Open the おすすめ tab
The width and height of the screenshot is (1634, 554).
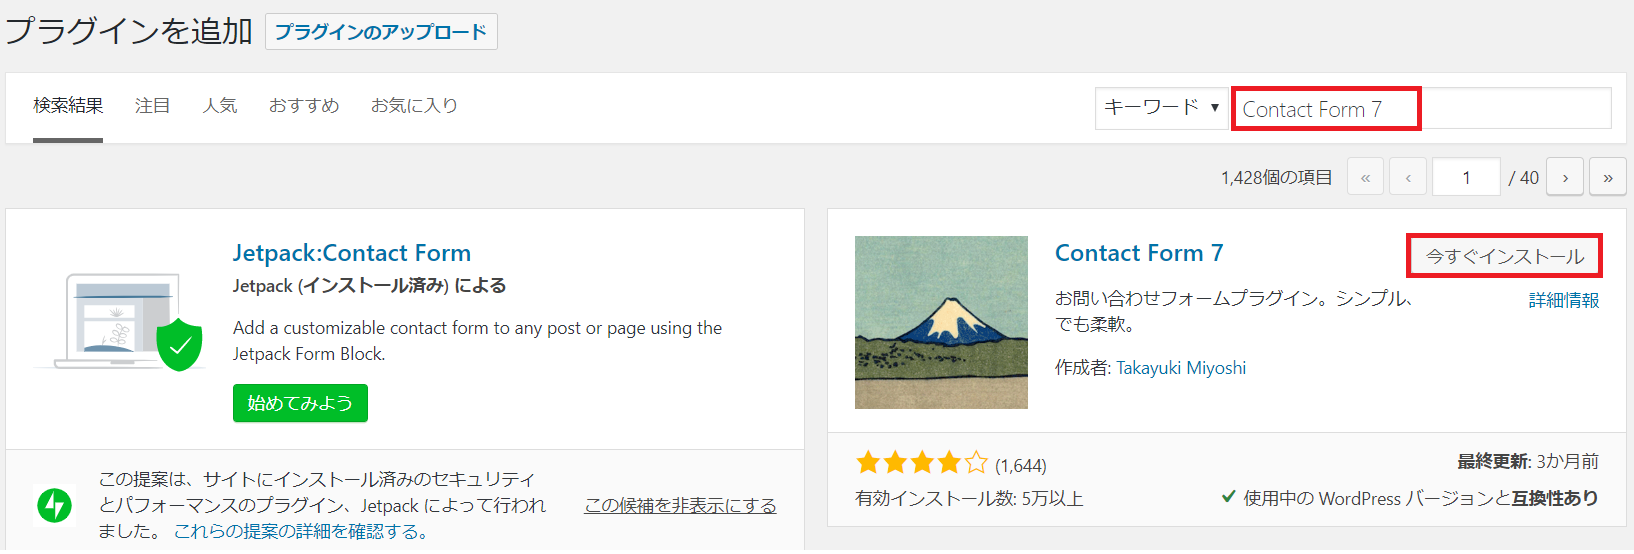(x=304, y=105)
